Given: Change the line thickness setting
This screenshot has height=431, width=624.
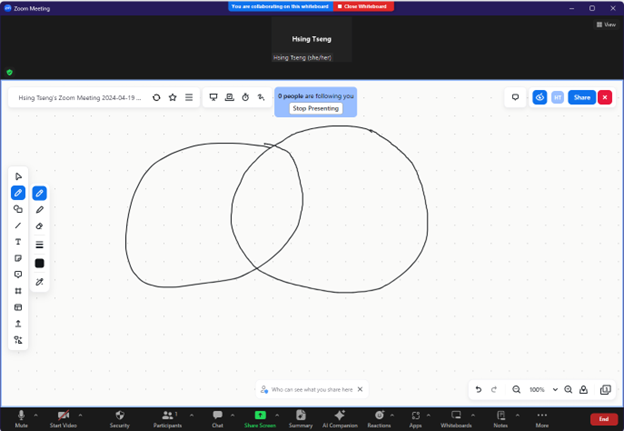Looking at the screenshot, I should 39,244.
